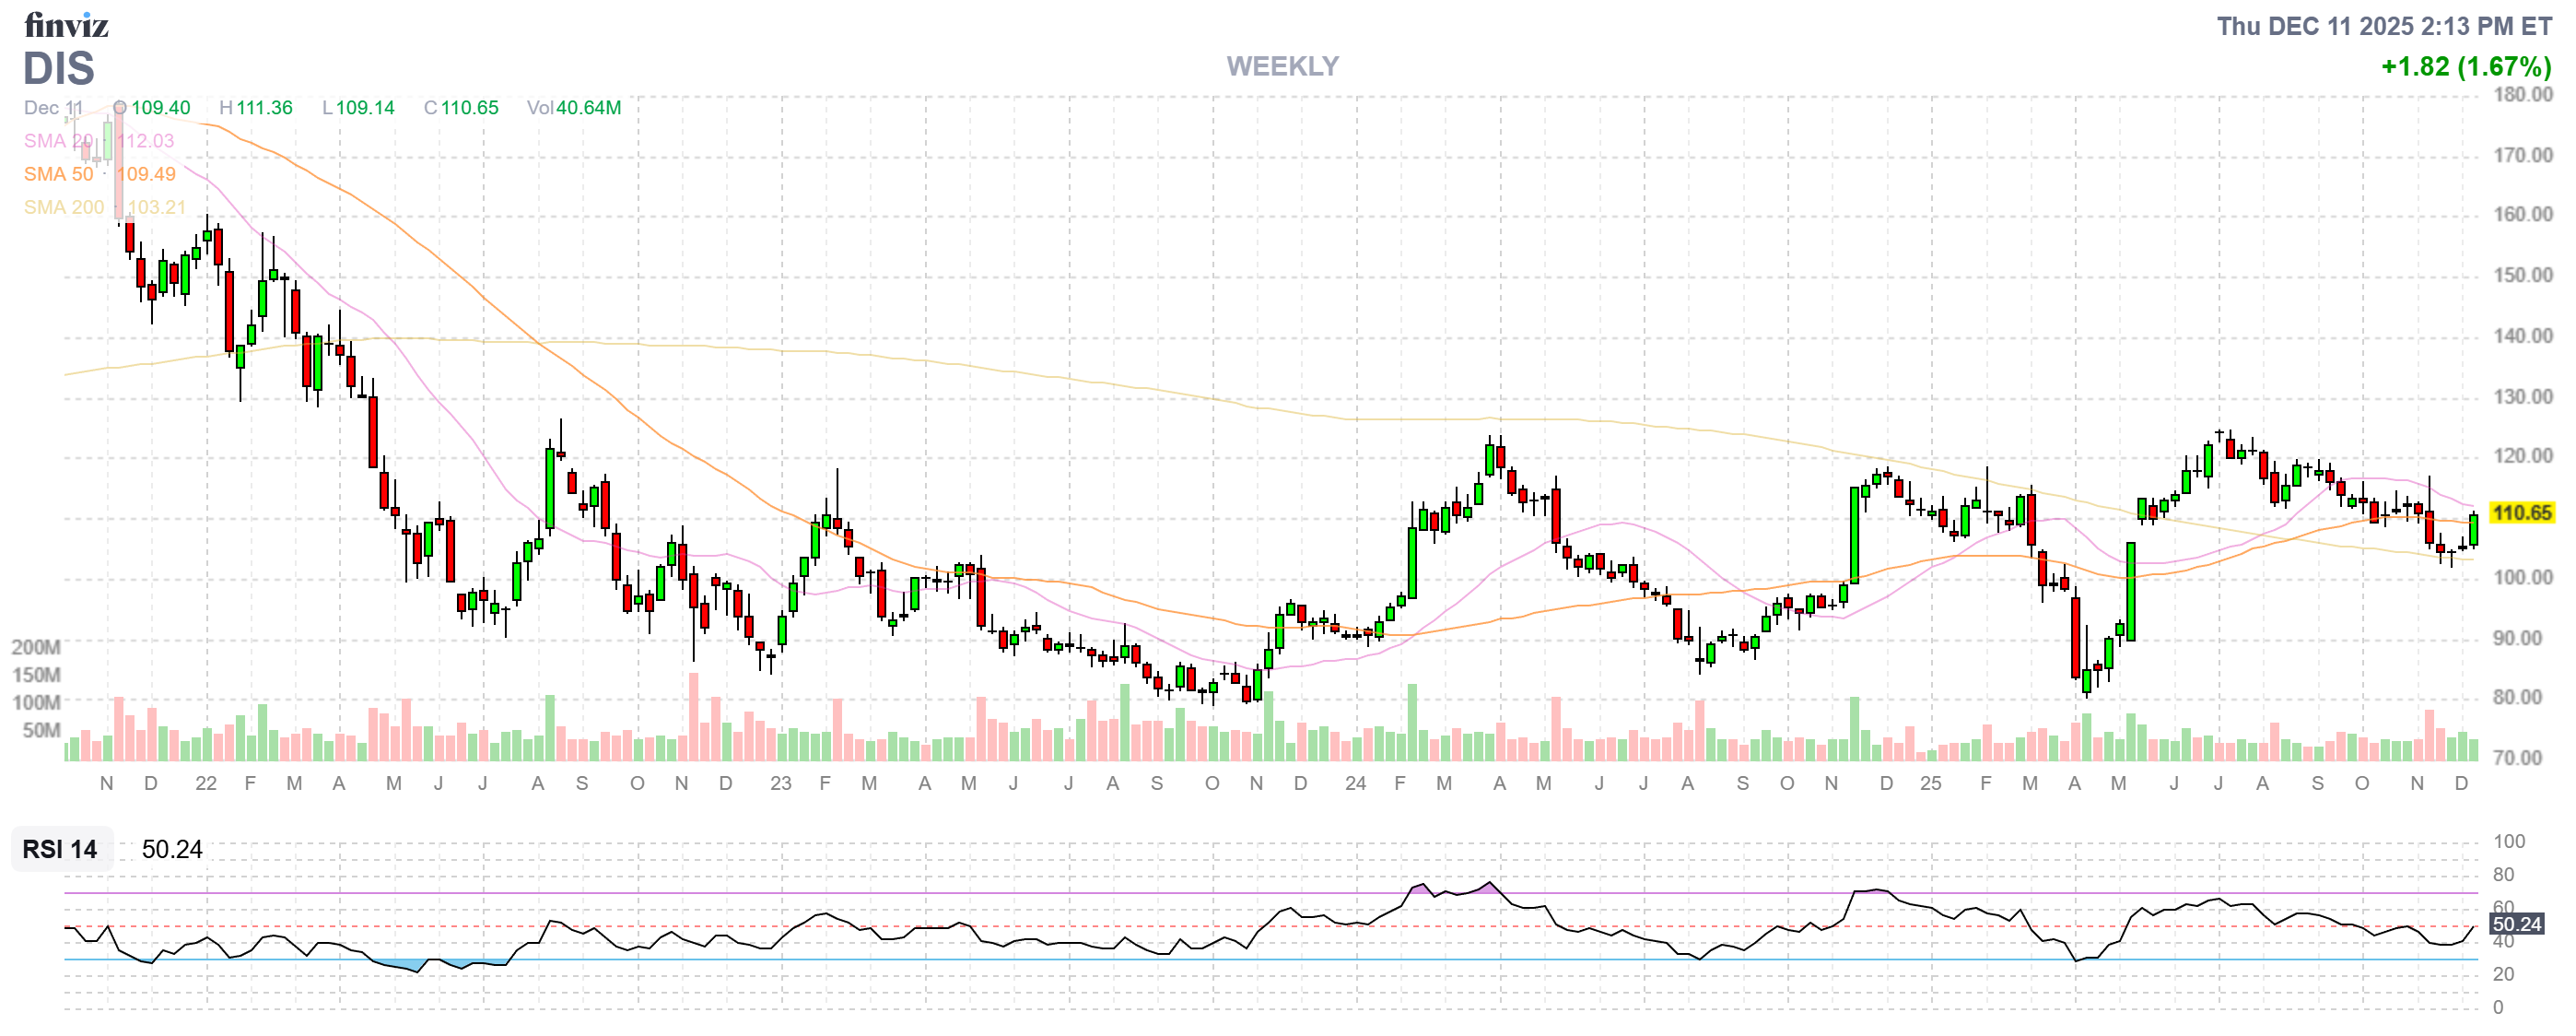This screenshot has width=2576, height=1036.
Task: Click the DIS ticker symbol
Action: point(59,69)
